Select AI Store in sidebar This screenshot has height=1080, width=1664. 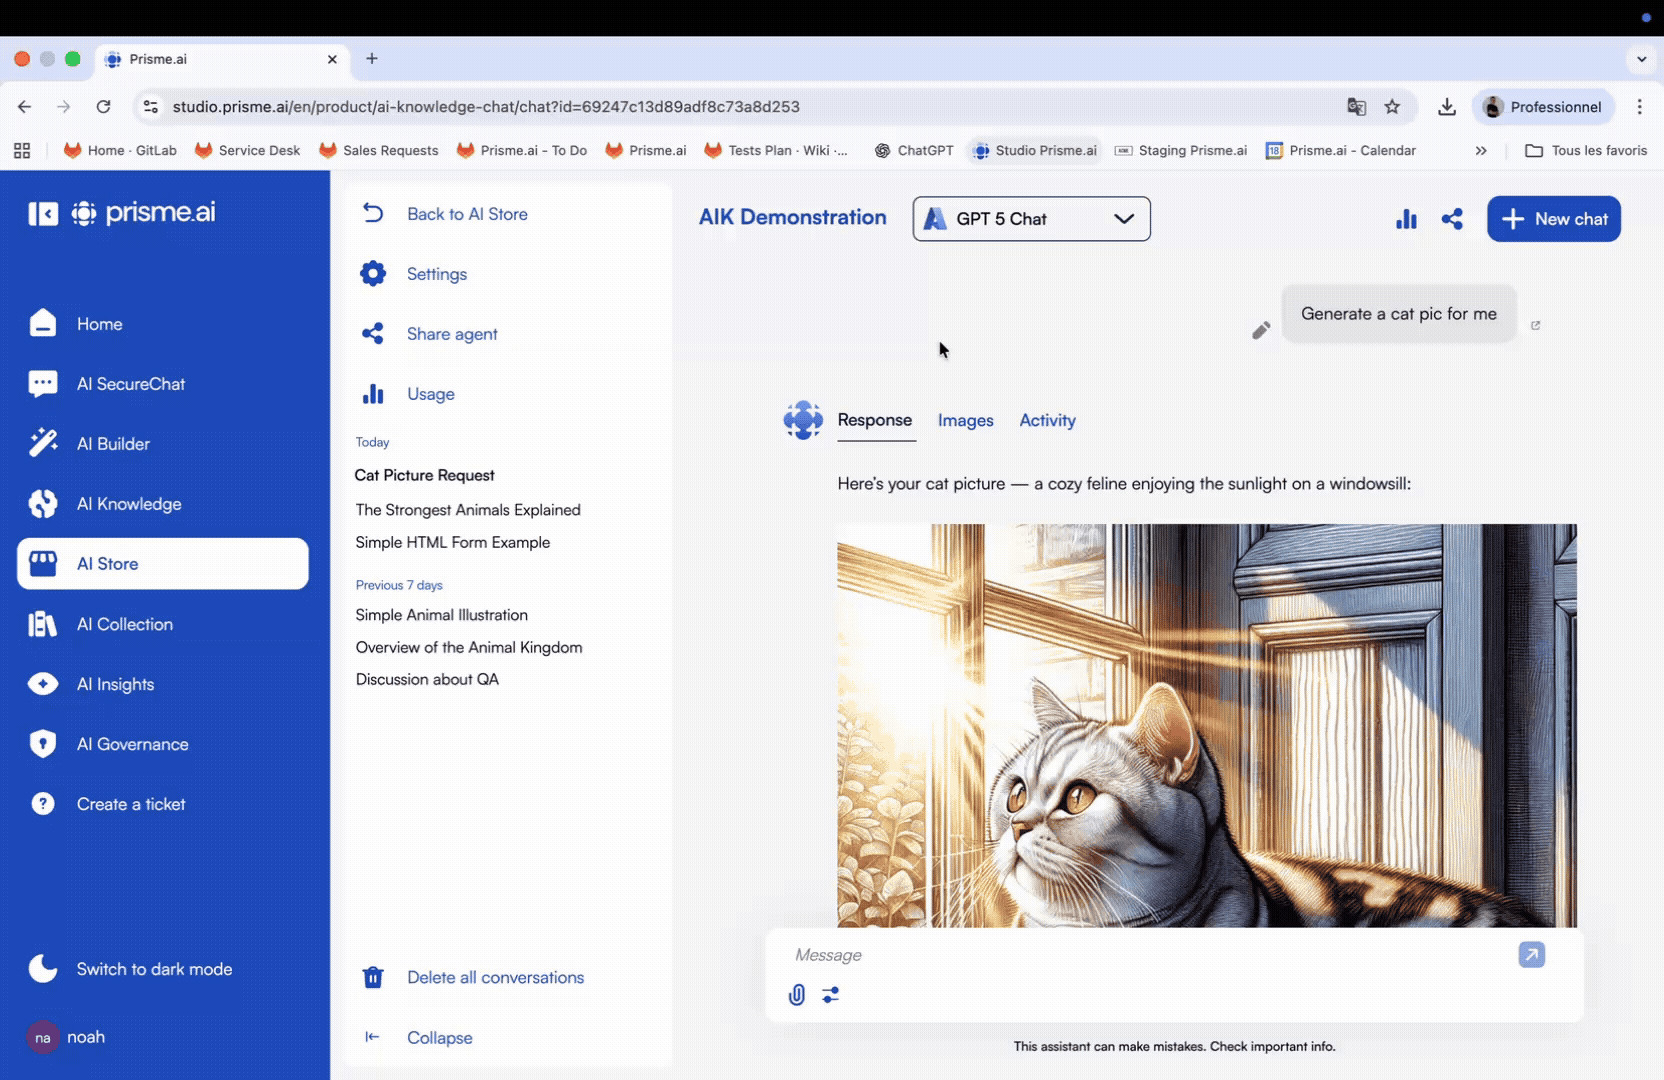[x=163, y=564]
